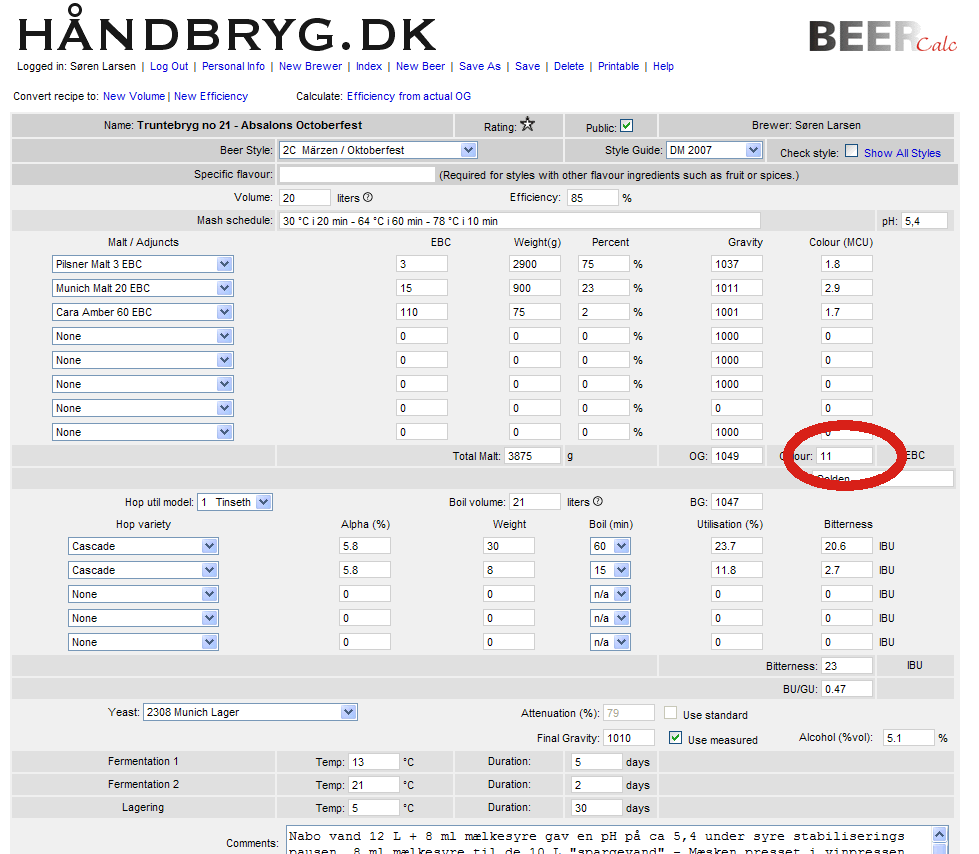Click the Specific flavour input field

pos(357,175)
